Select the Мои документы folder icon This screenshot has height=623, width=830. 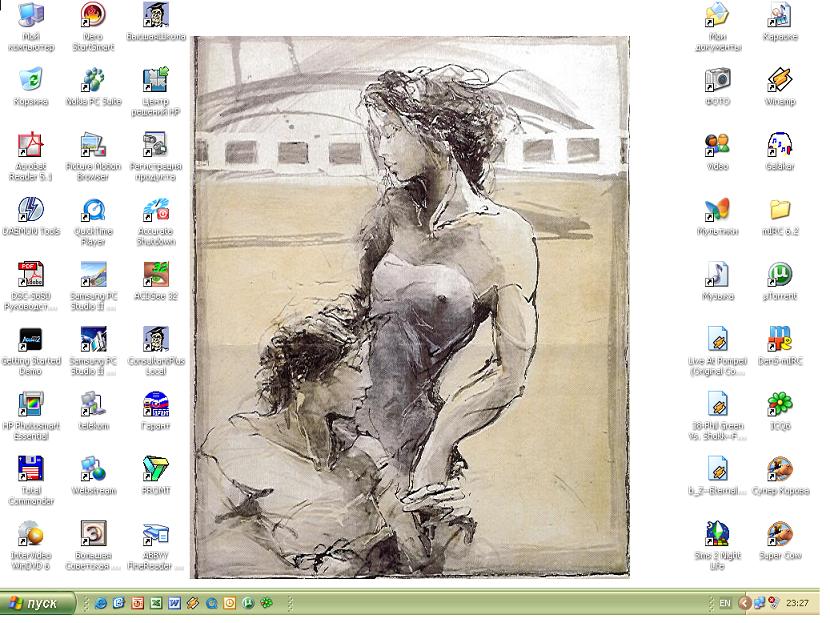pos(717,16)
